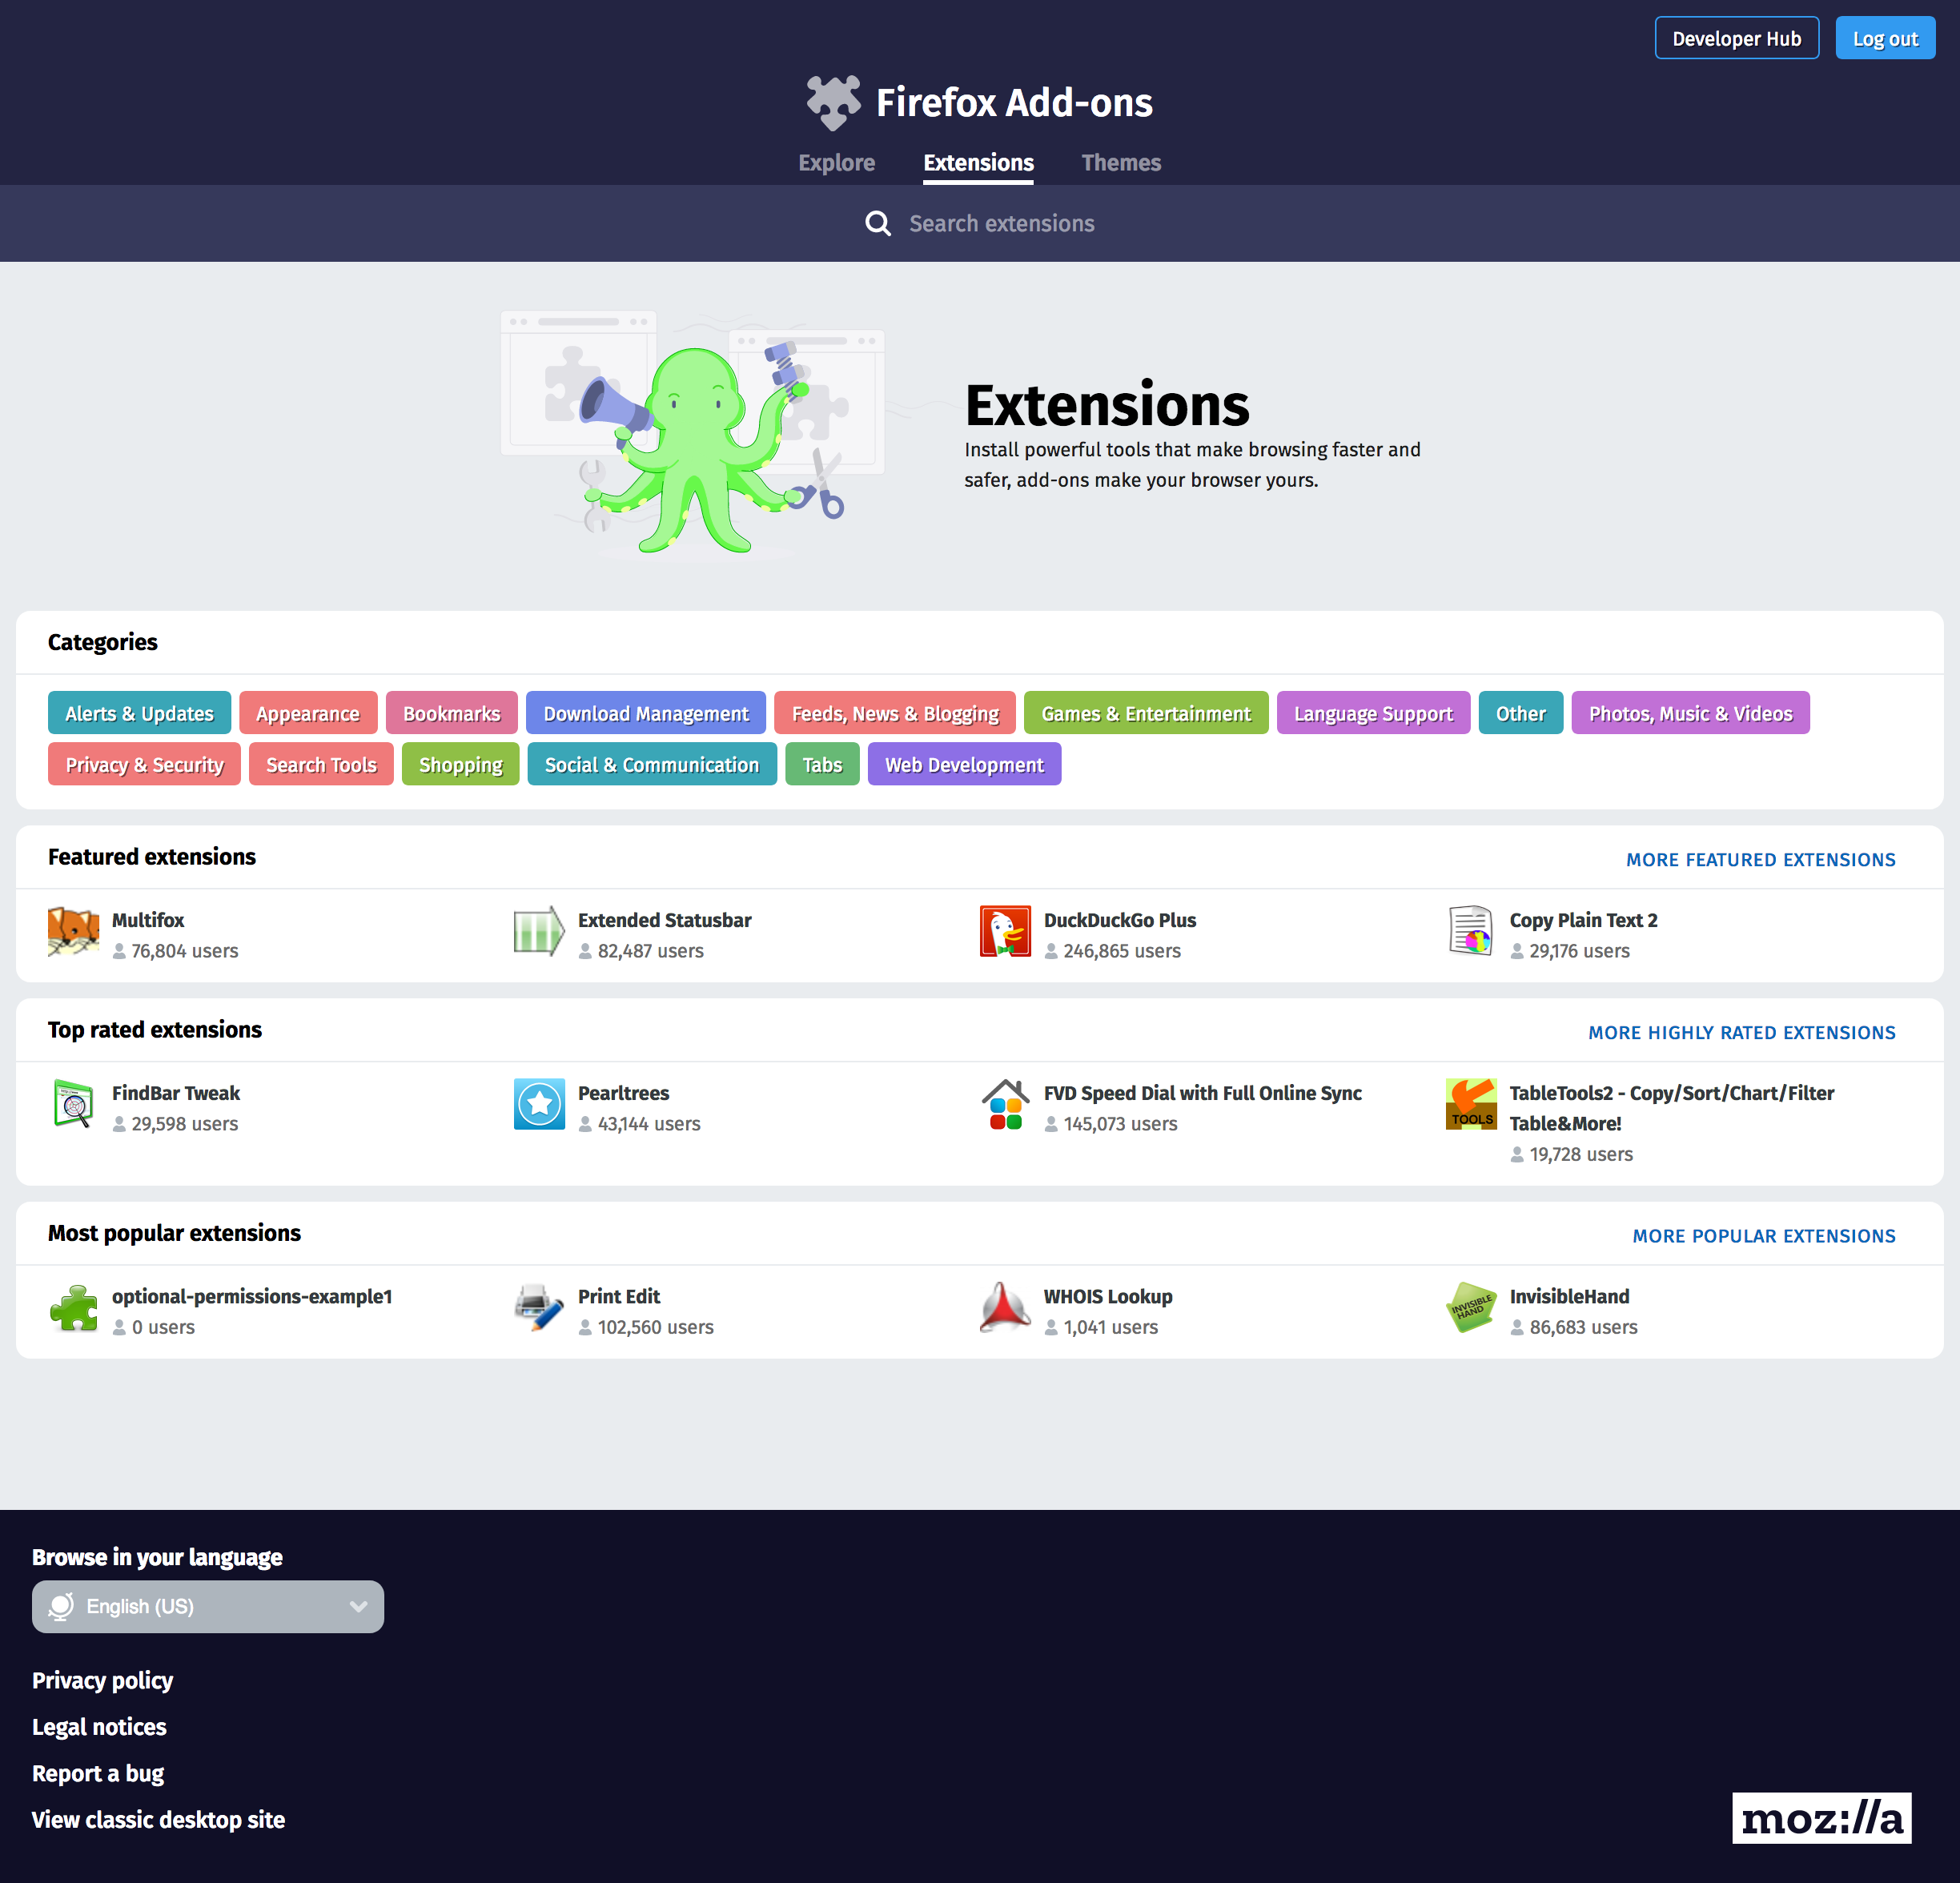1960x1883 pixels.
Task: Open More Popular Extensions link
Action: (1764, 1235)
